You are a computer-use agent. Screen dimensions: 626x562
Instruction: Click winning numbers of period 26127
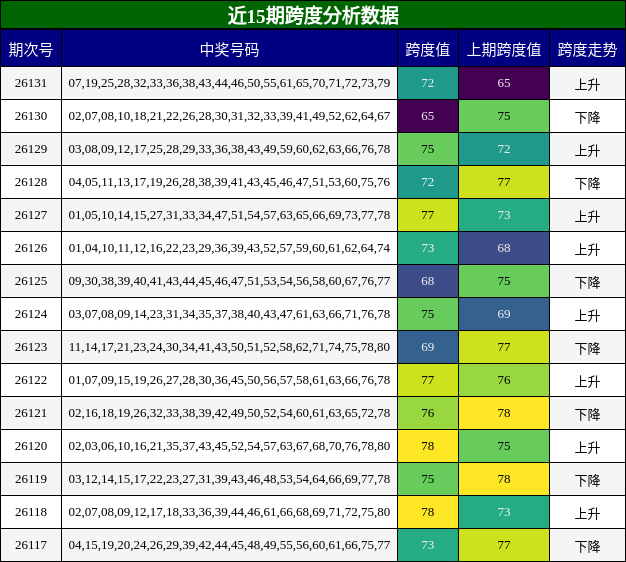(229, 215)
